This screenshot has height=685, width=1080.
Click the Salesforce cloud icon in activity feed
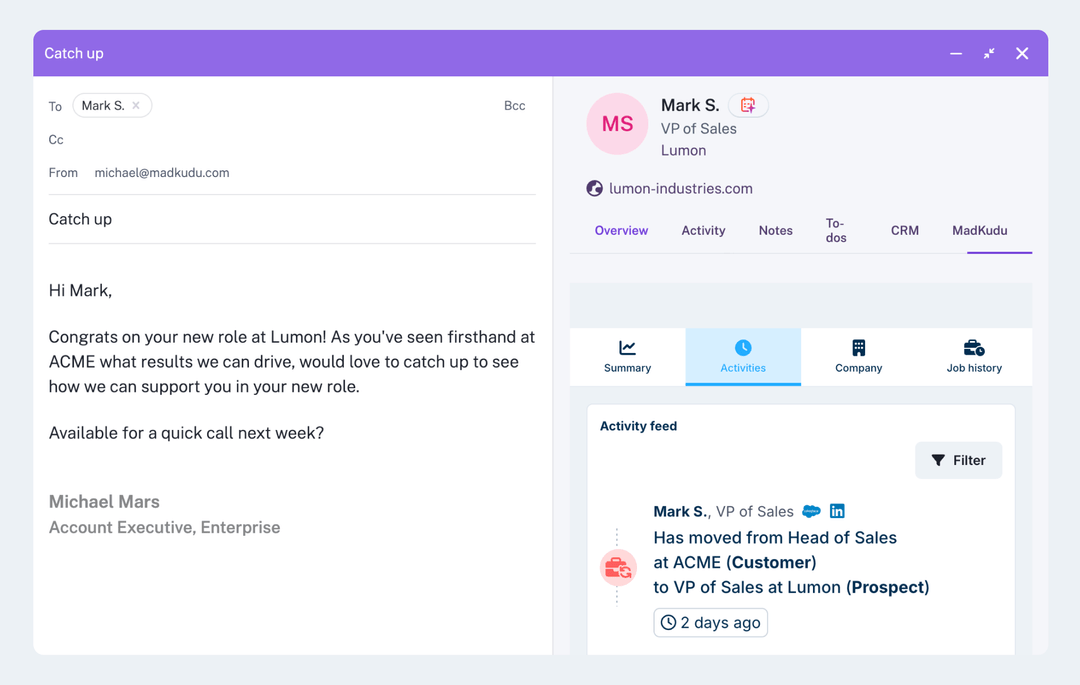(x=812, y=511)
